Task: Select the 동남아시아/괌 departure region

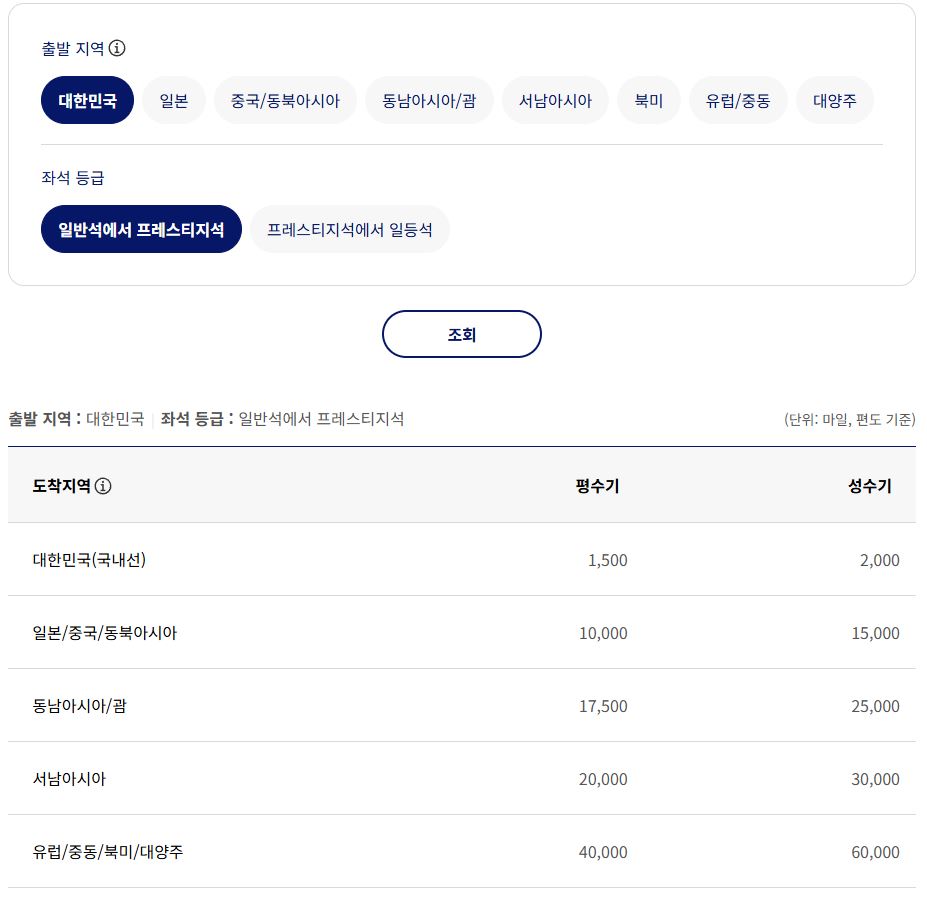Action: coord(430,100)
